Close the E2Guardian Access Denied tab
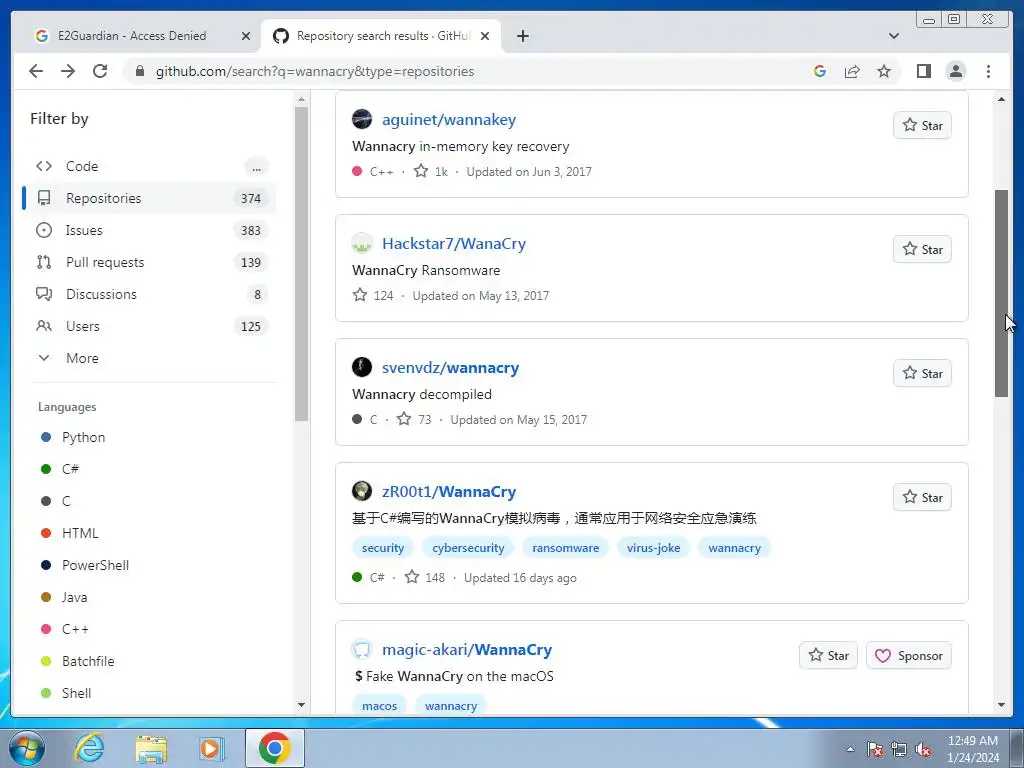 [246, 36]
